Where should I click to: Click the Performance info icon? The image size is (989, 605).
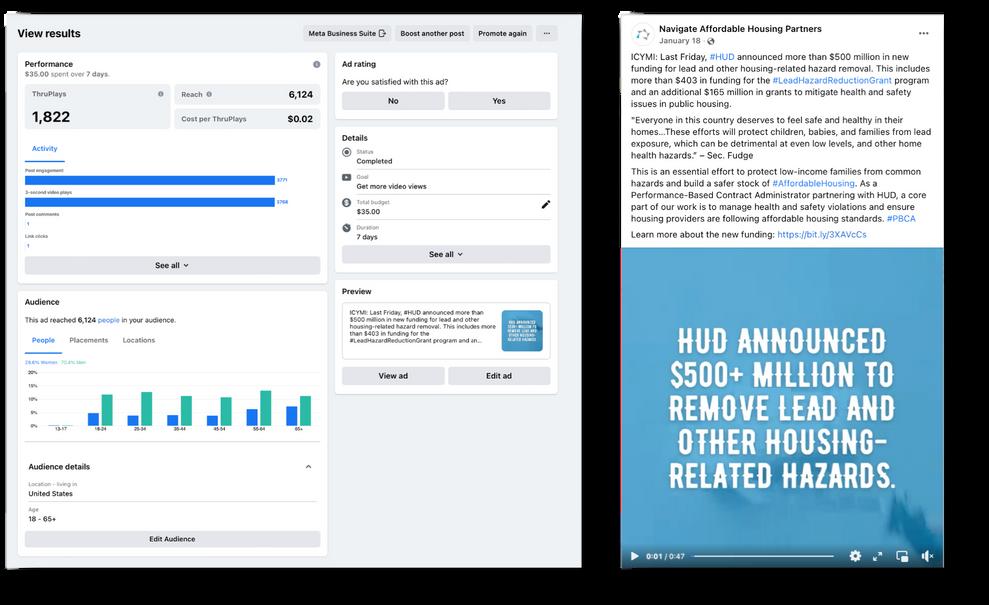click(317, 64)
